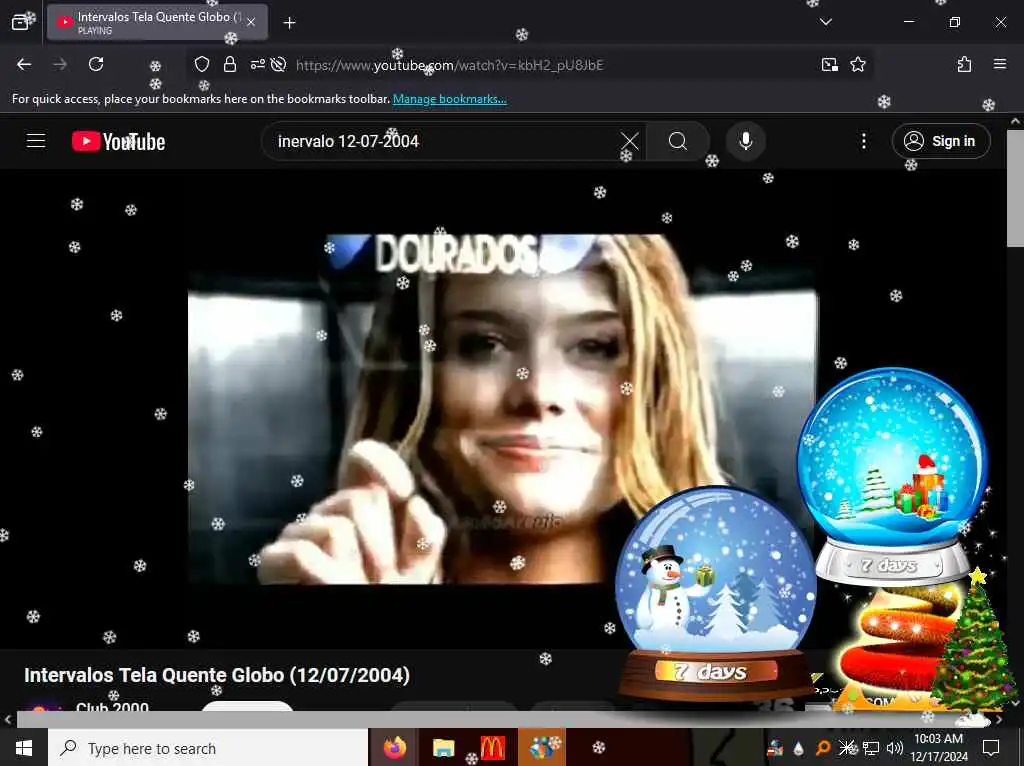Click the snowflake tray icon
This screenshot has height=766, width=1024.
coord(848,748)
